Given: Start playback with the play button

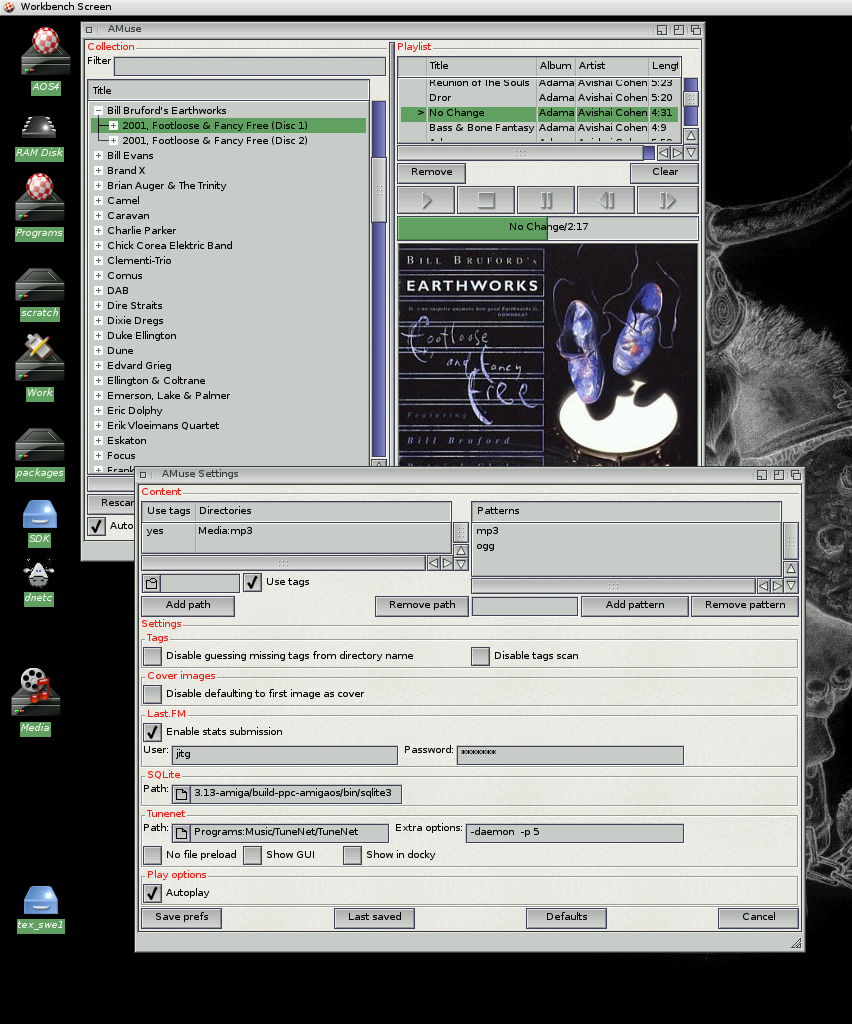Looking at the screenshot, I should coord(426,200).
